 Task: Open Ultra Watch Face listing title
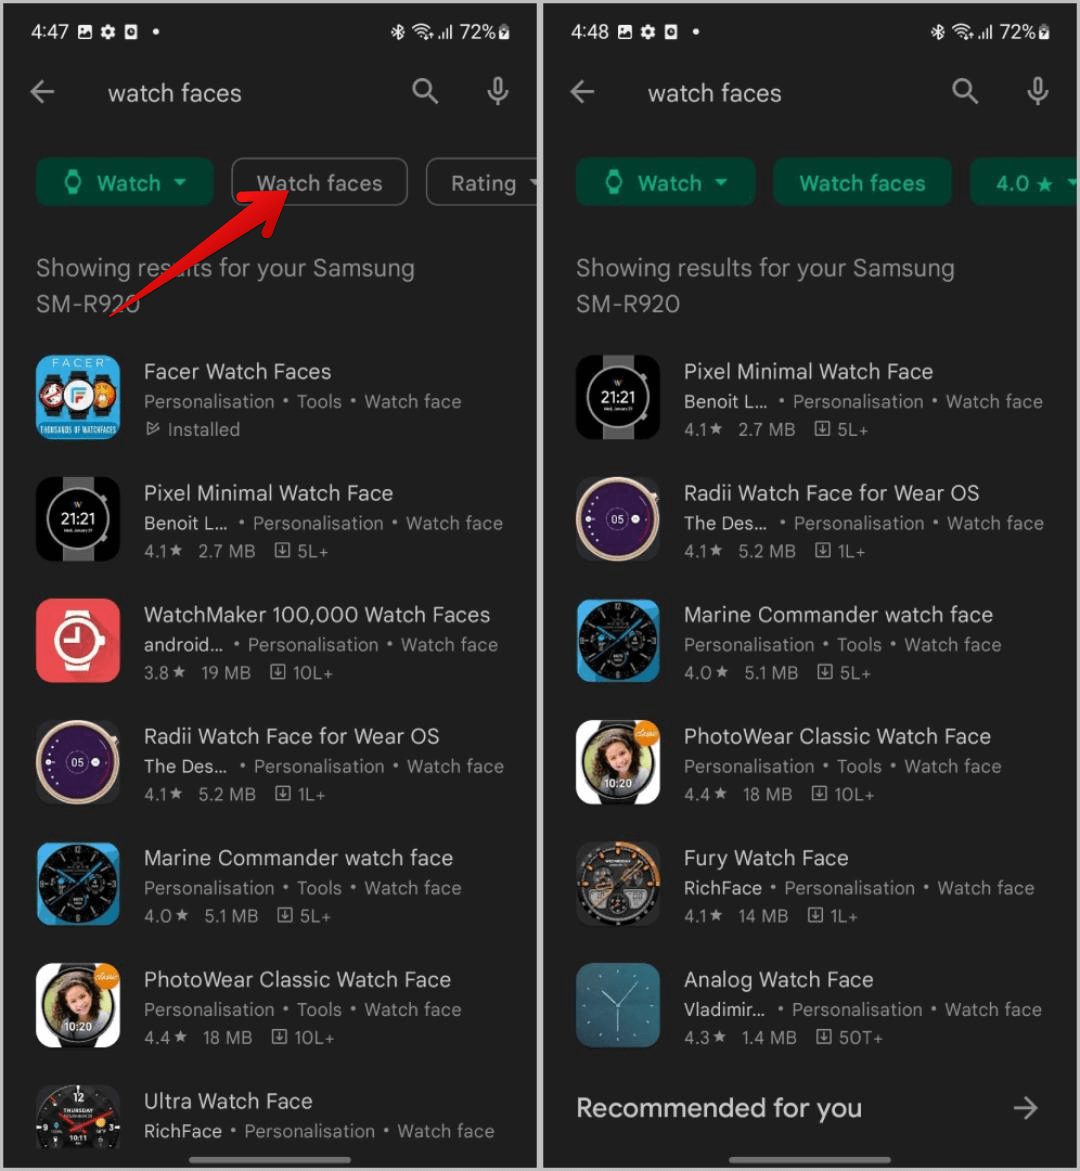[228, 1101]
